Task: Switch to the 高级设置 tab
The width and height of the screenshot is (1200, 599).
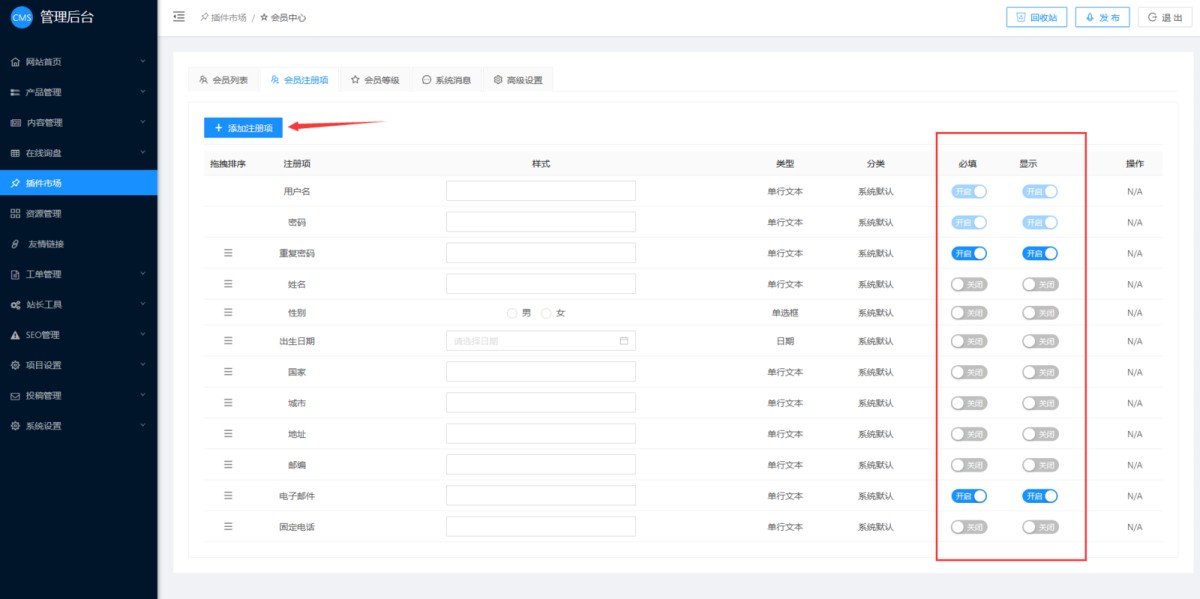Action: (x=518, y=80)
